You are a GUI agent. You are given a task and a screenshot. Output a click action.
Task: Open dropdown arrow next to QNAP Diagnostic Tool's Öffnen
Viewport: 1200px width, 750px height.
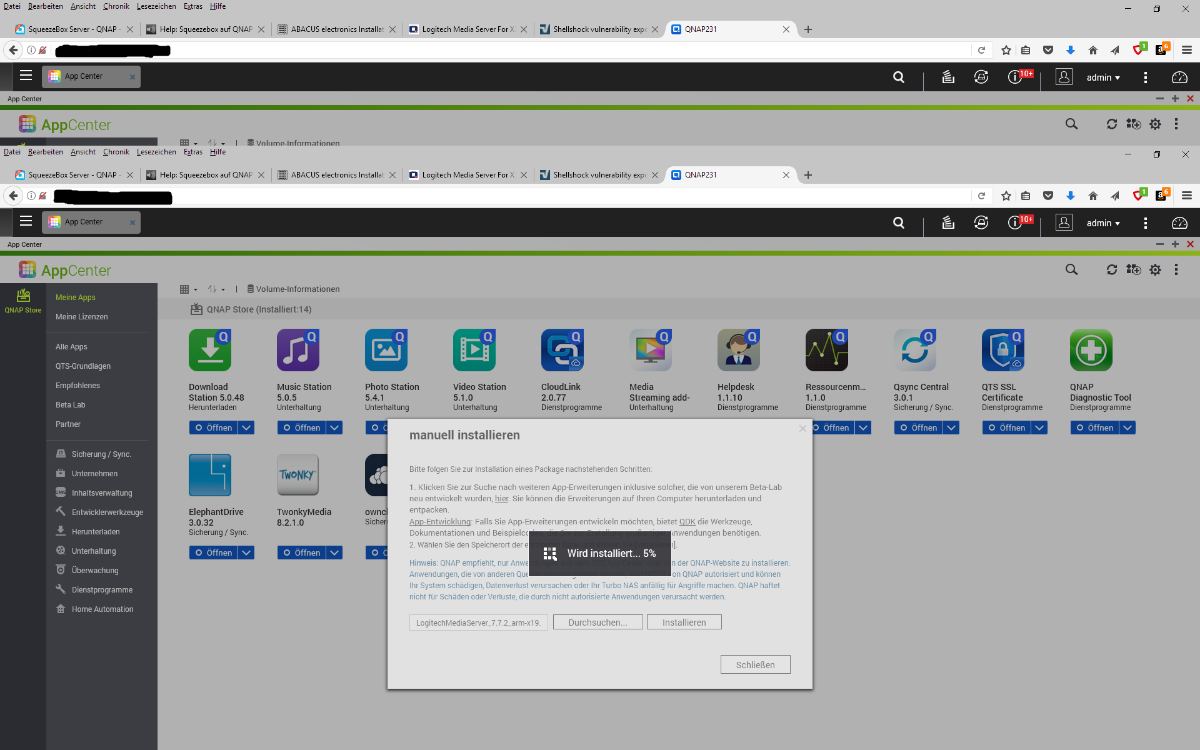1127,428
